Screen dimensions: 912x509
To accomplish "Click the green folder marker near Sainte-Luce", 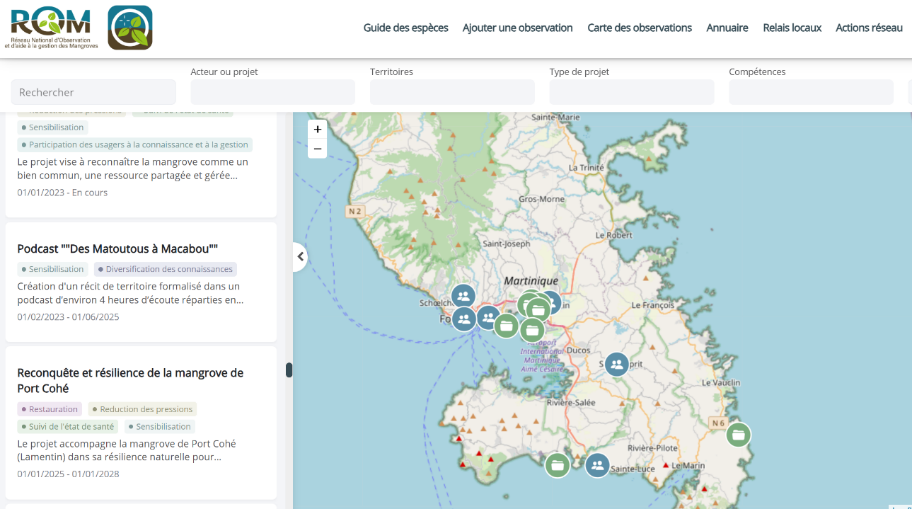I will pos(557,465).
